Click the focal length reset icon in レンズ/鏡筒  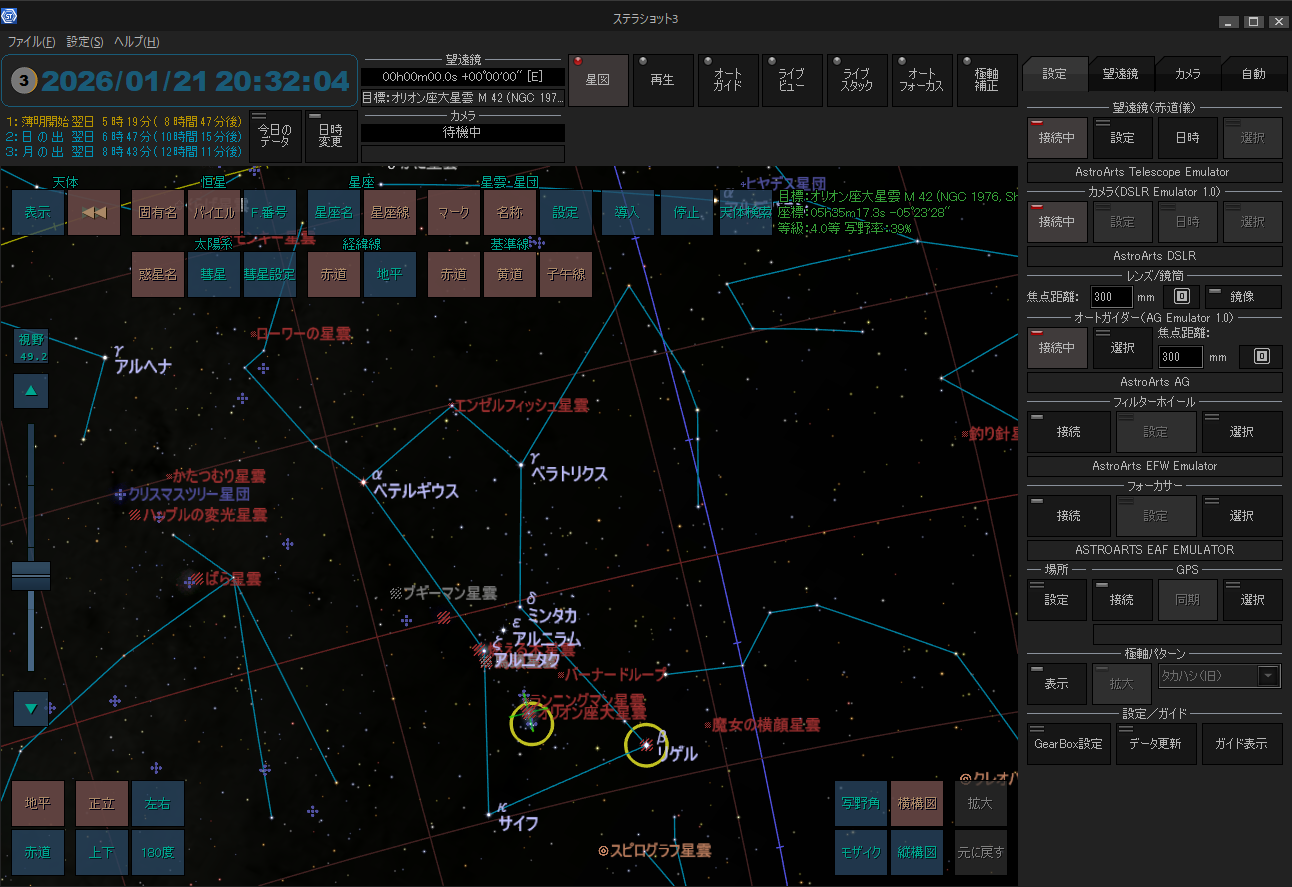tap(1180, 297)
